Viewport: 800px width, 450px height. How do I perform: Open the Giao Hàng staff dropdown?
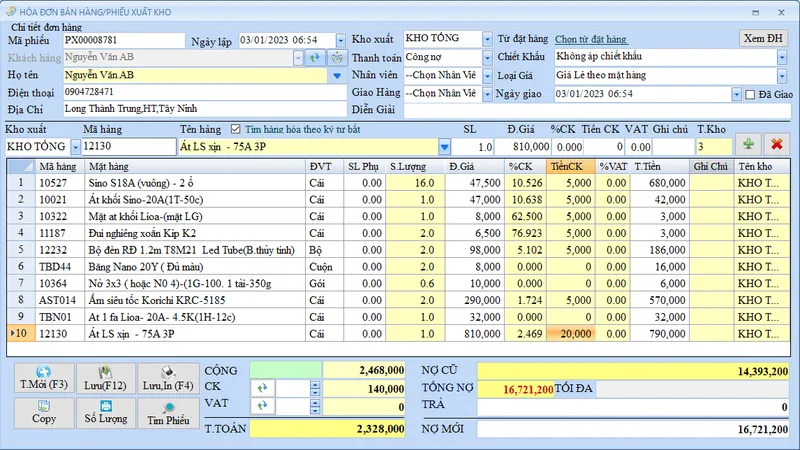[x=487, y=94]
